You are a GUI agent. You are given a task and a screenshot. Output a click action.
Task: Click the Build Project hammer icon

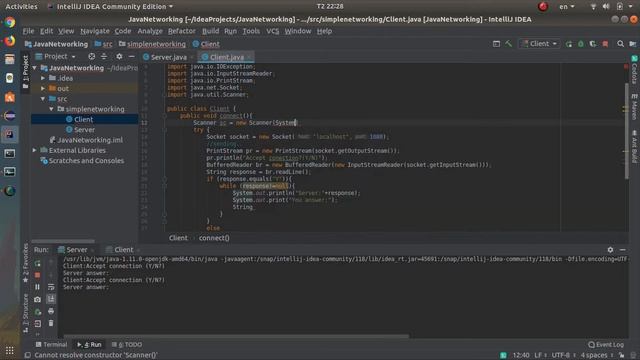[508, 44]
